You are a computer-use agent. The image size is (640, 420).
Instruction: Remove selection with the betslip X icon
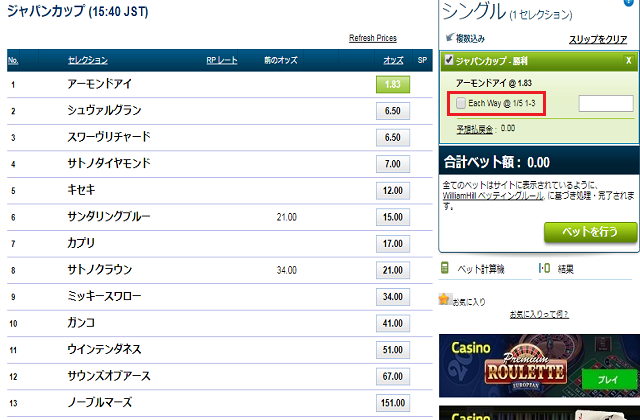pyautogui.click(x=628, y=60)
